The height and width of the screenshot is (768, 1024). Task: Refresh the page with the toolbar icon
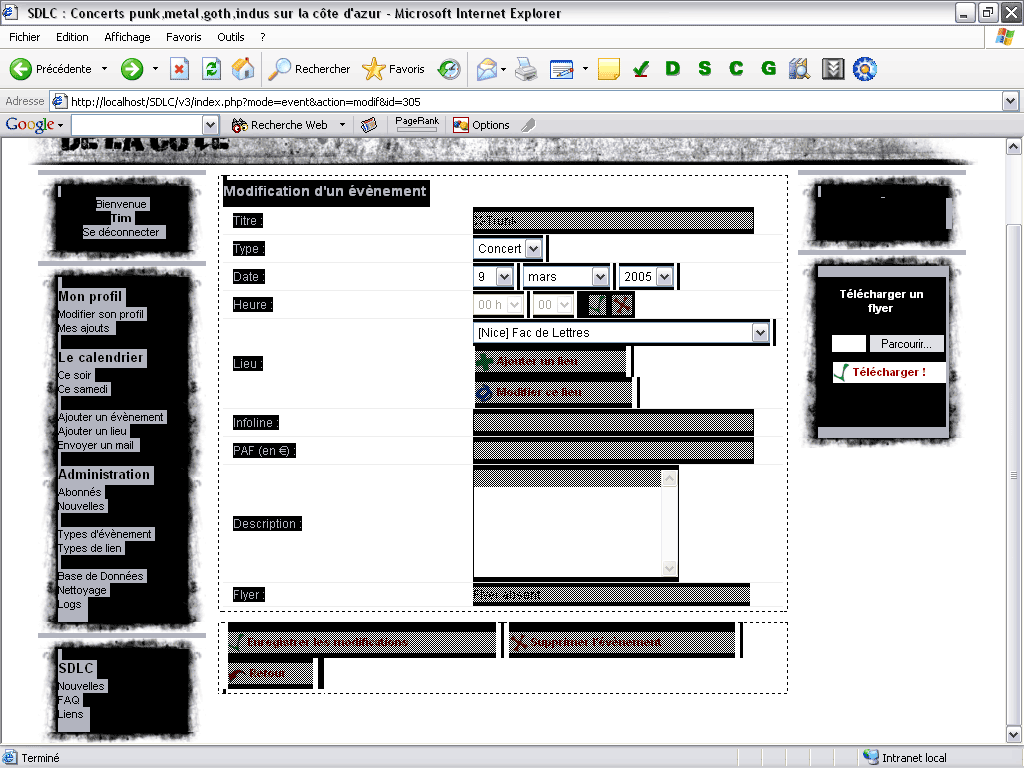tap(211, 69)
